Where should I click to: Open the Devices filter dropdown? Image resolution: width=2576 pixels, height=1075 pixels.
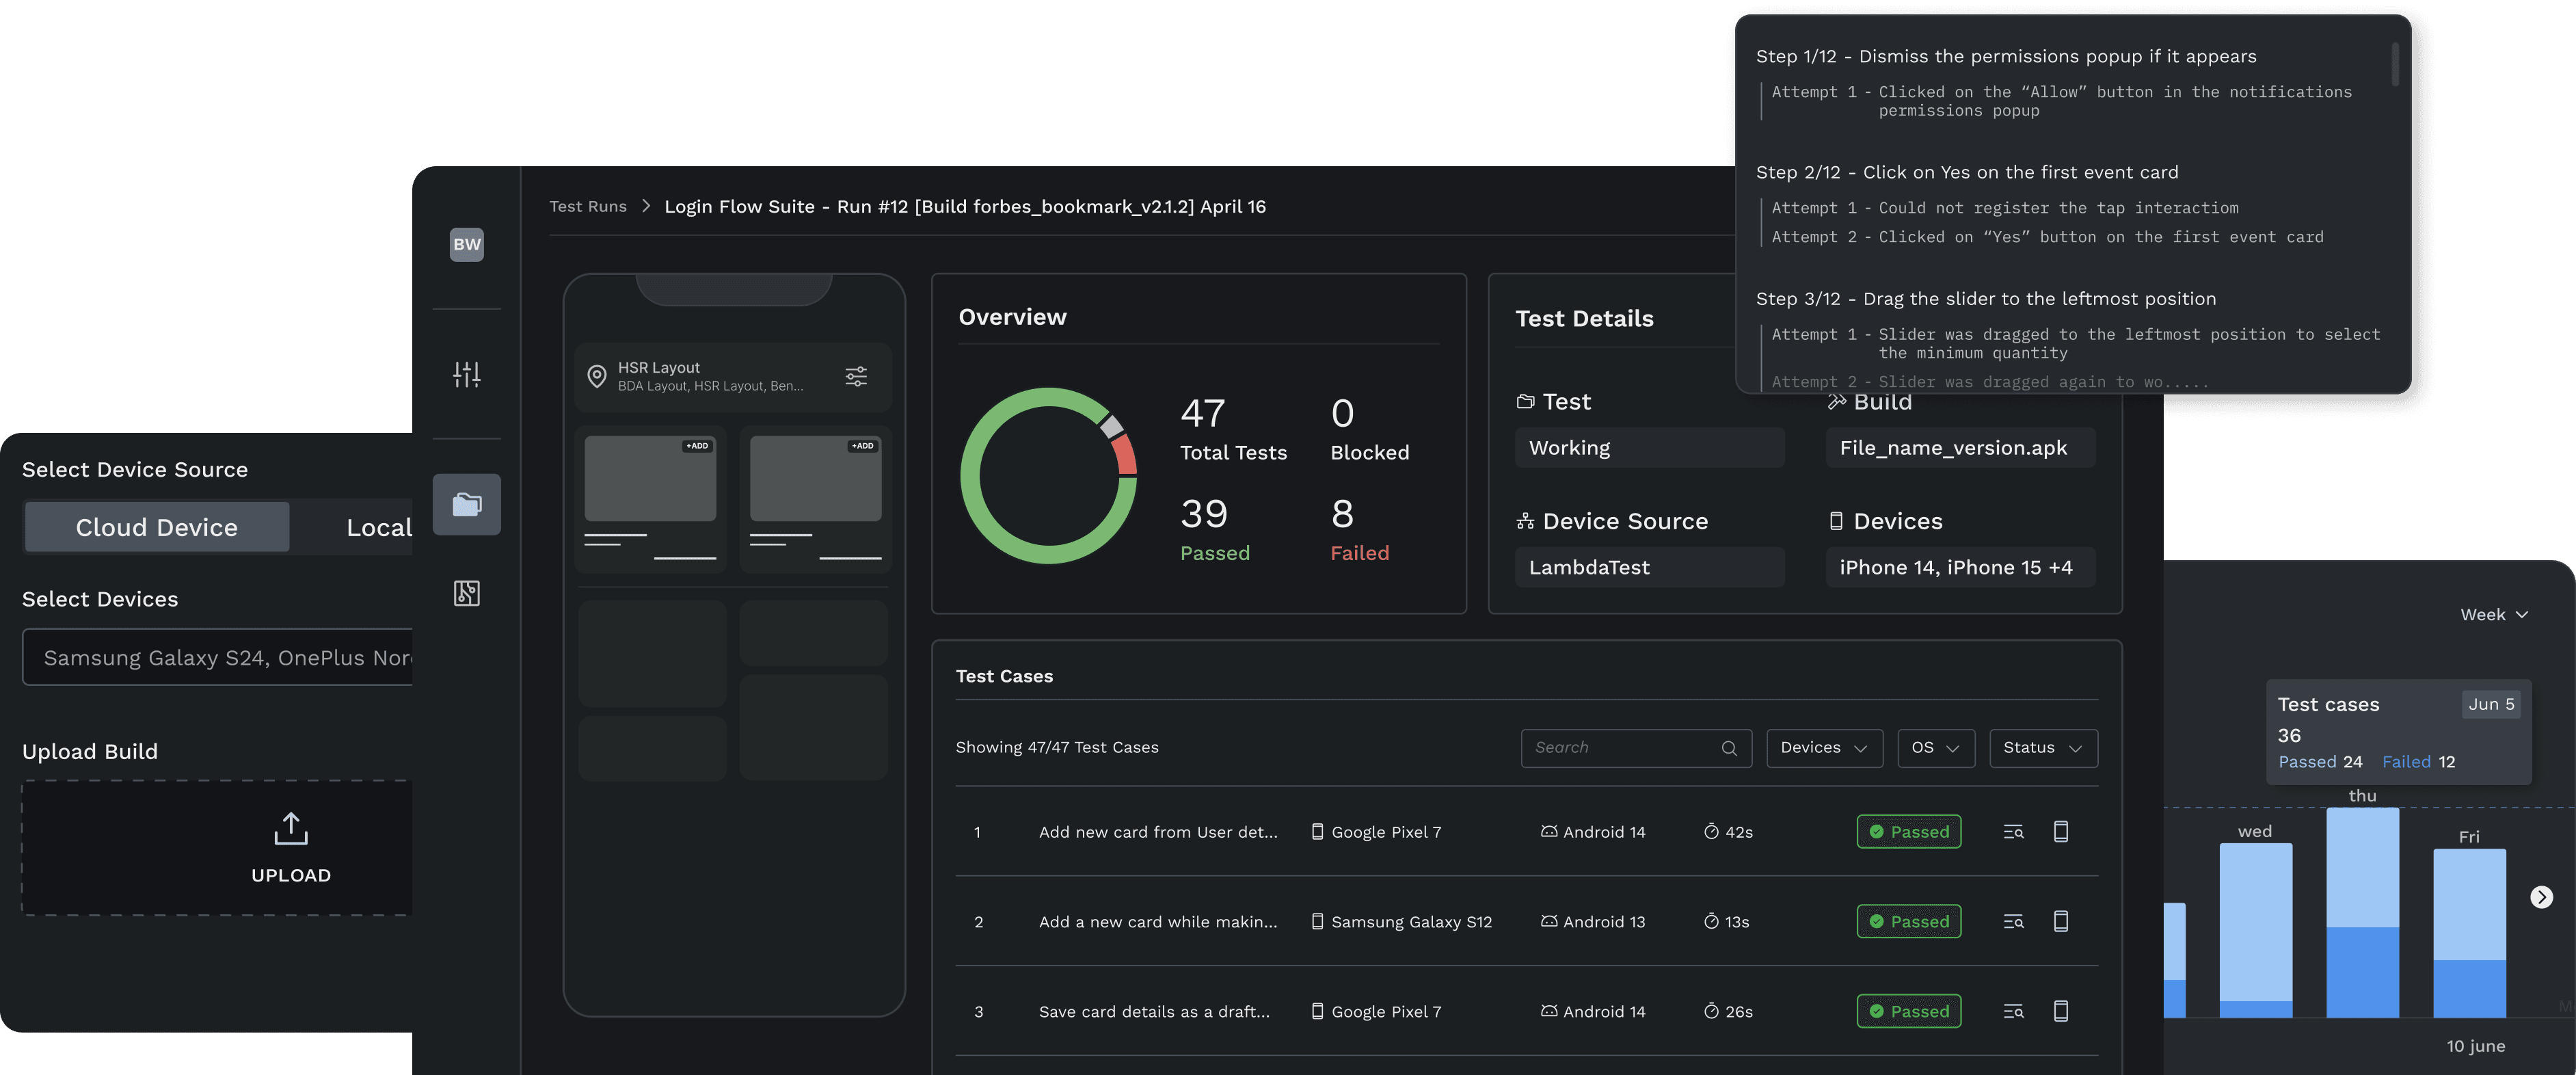[x=1824, y=748]
